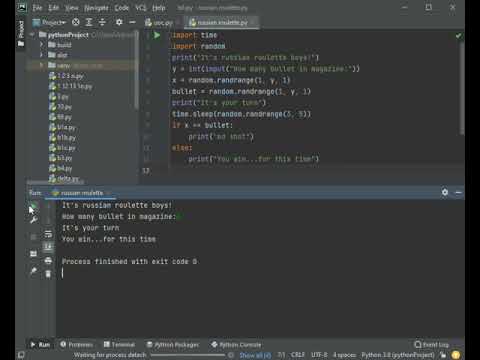Open the b1a.py file
The image size is (480, 360).
tap(62, 127)
